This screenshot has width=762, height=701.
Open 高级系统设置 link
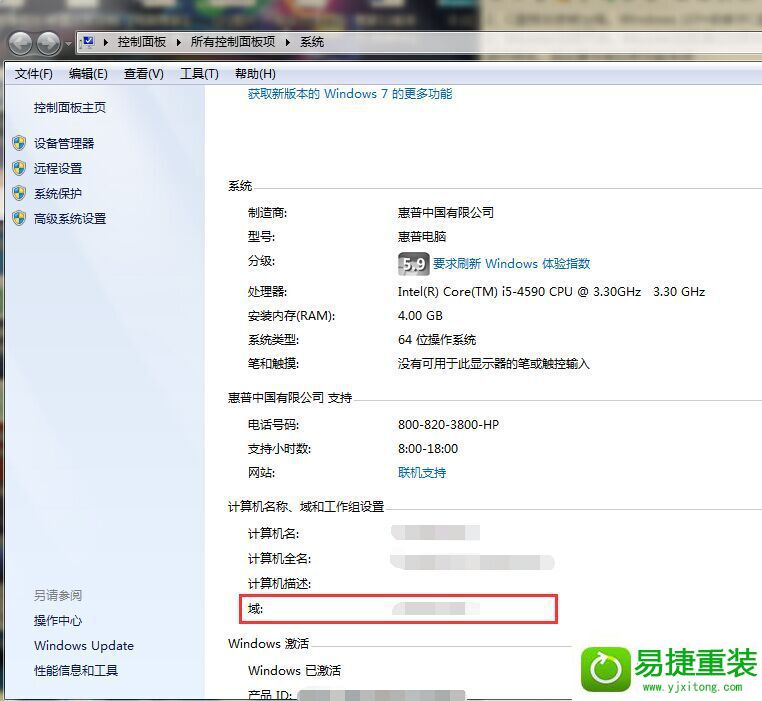[69, 219]
